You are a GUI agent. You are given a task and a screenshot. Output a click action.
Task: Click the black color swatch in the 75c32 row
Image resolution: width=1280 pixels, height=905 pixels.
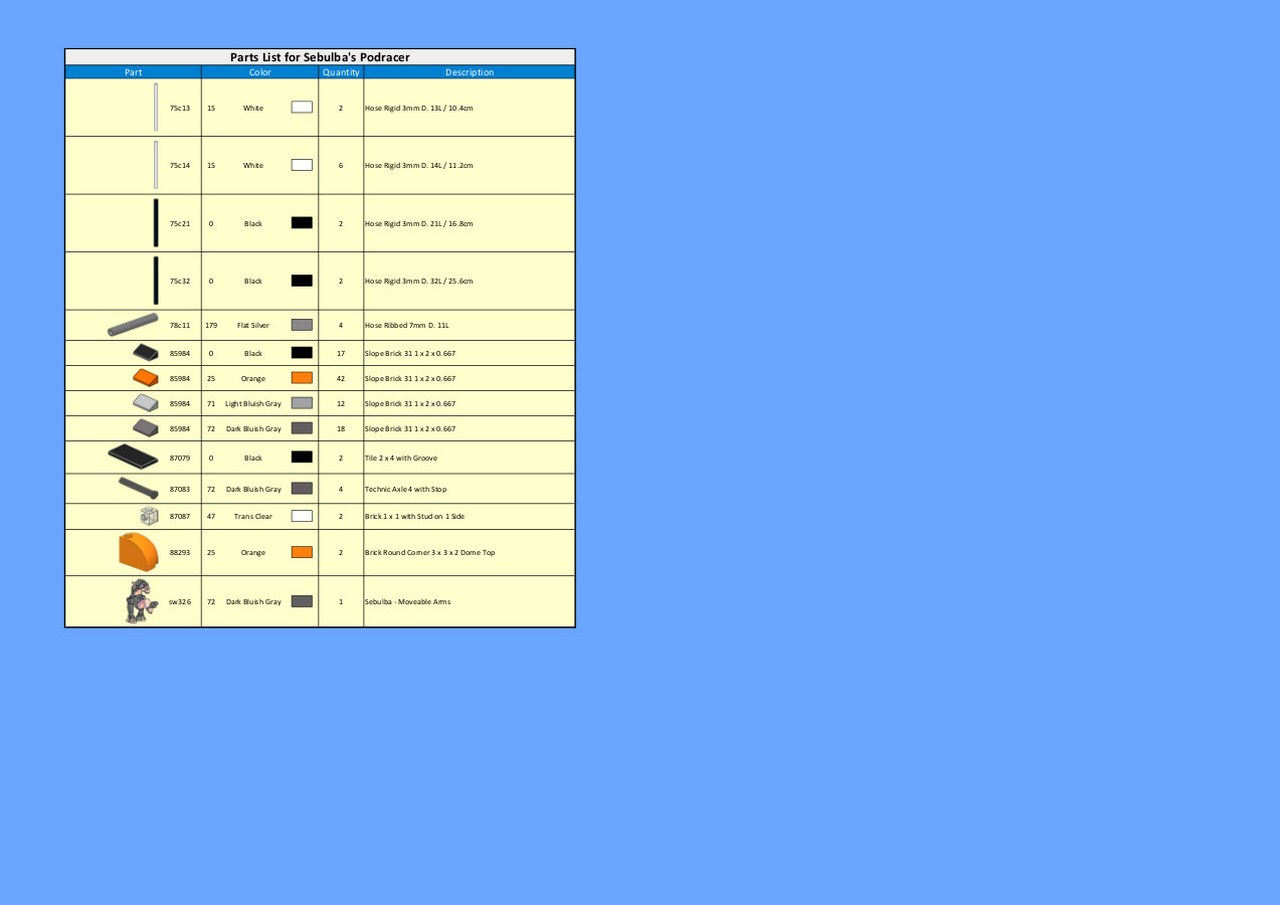tap(302, 281)
